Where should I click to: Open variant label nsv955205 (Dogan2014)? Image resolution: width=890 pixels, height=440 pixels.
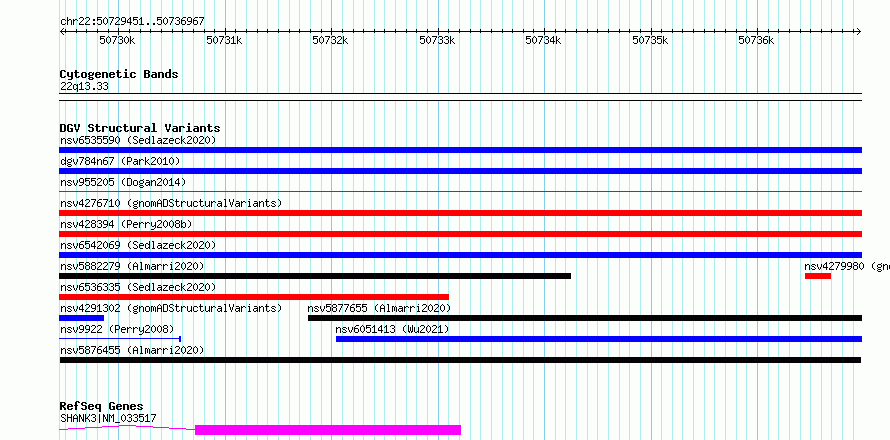[x=123, y=182]
